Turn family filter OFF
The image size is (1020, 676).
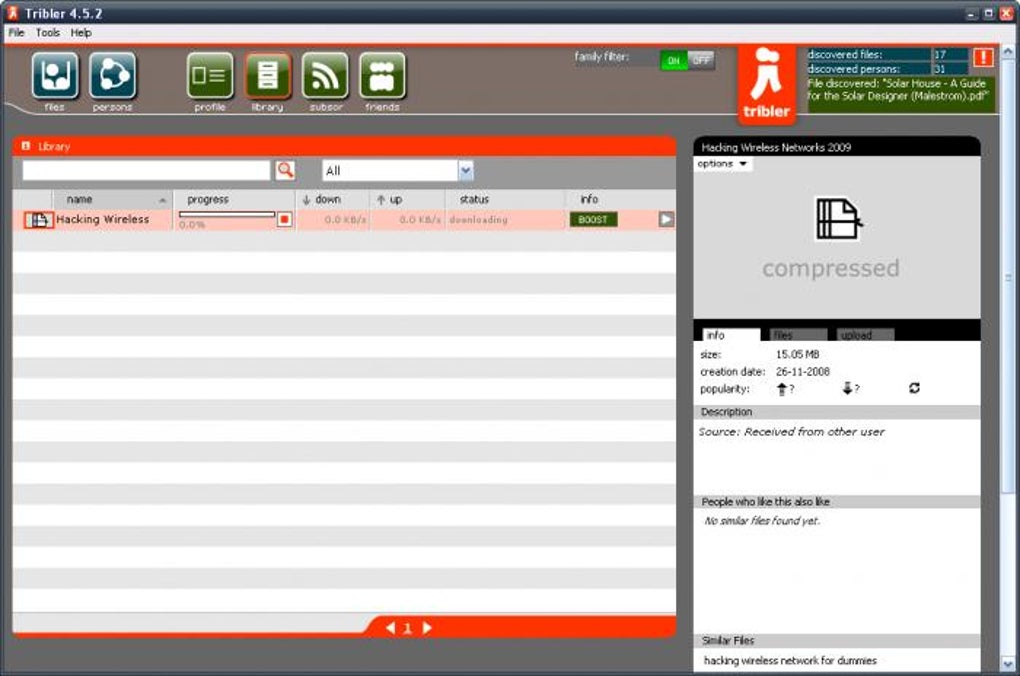(x=701, y=61)
